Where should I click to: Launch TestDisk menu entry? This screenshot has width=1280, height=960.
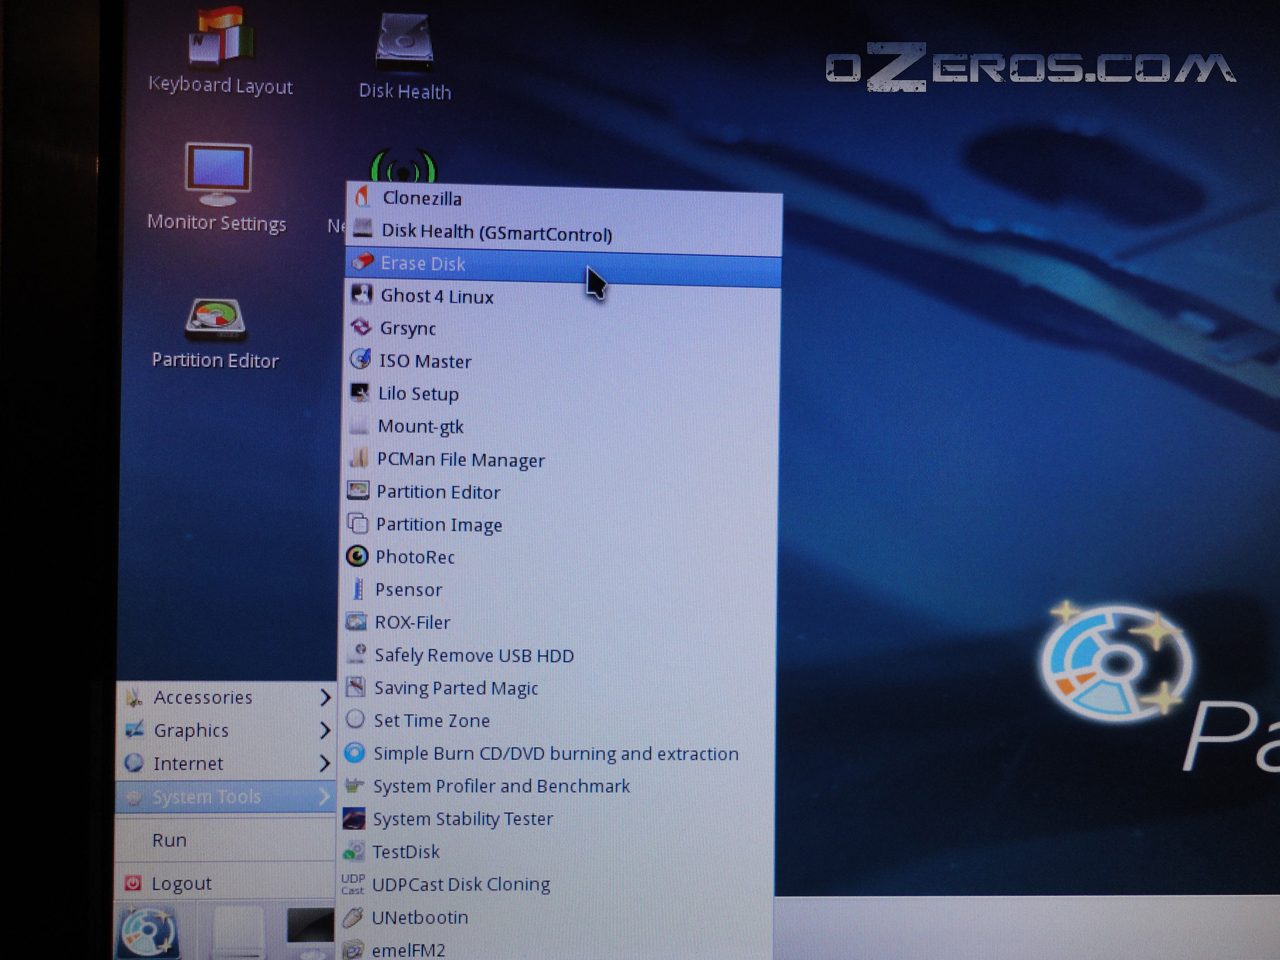pyautogui.click(x=557, y=851)
